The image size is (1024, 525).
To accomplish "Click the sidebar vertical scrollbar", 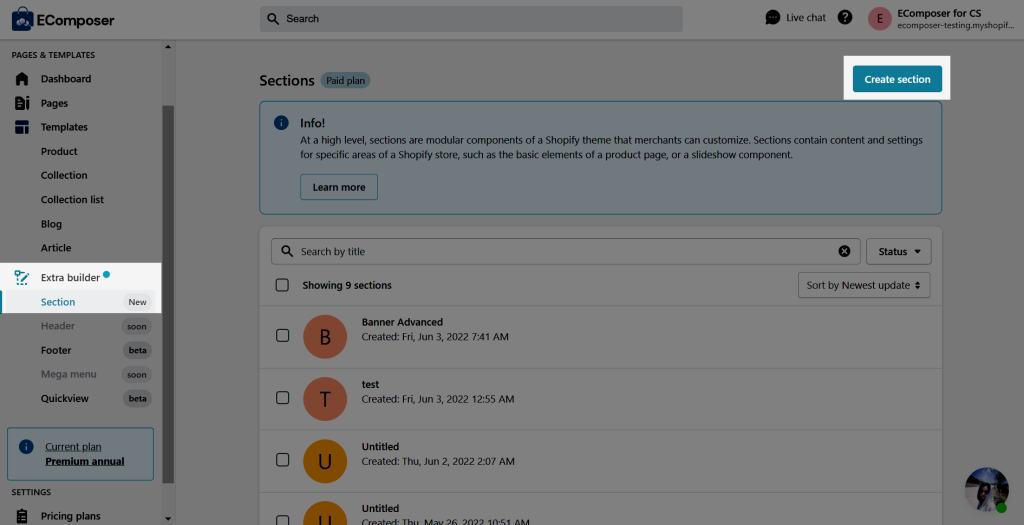I will pyautogui.click(x=168, y=294).
